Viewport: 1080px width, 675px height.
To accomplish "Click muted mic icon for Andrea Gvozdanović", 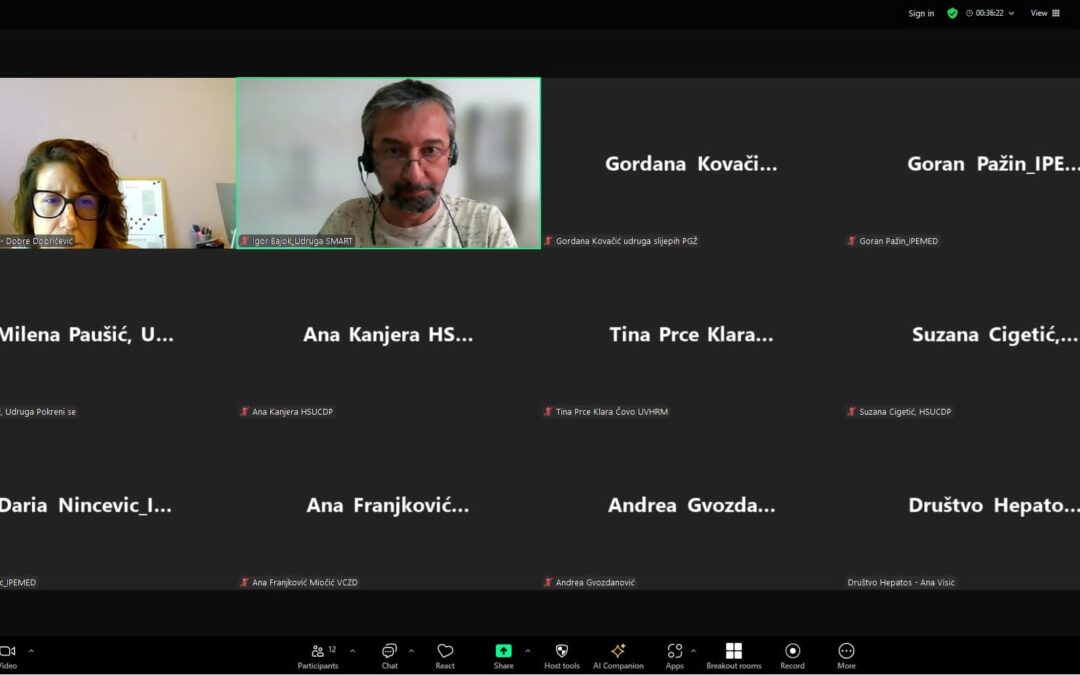I will pos(548,583).
